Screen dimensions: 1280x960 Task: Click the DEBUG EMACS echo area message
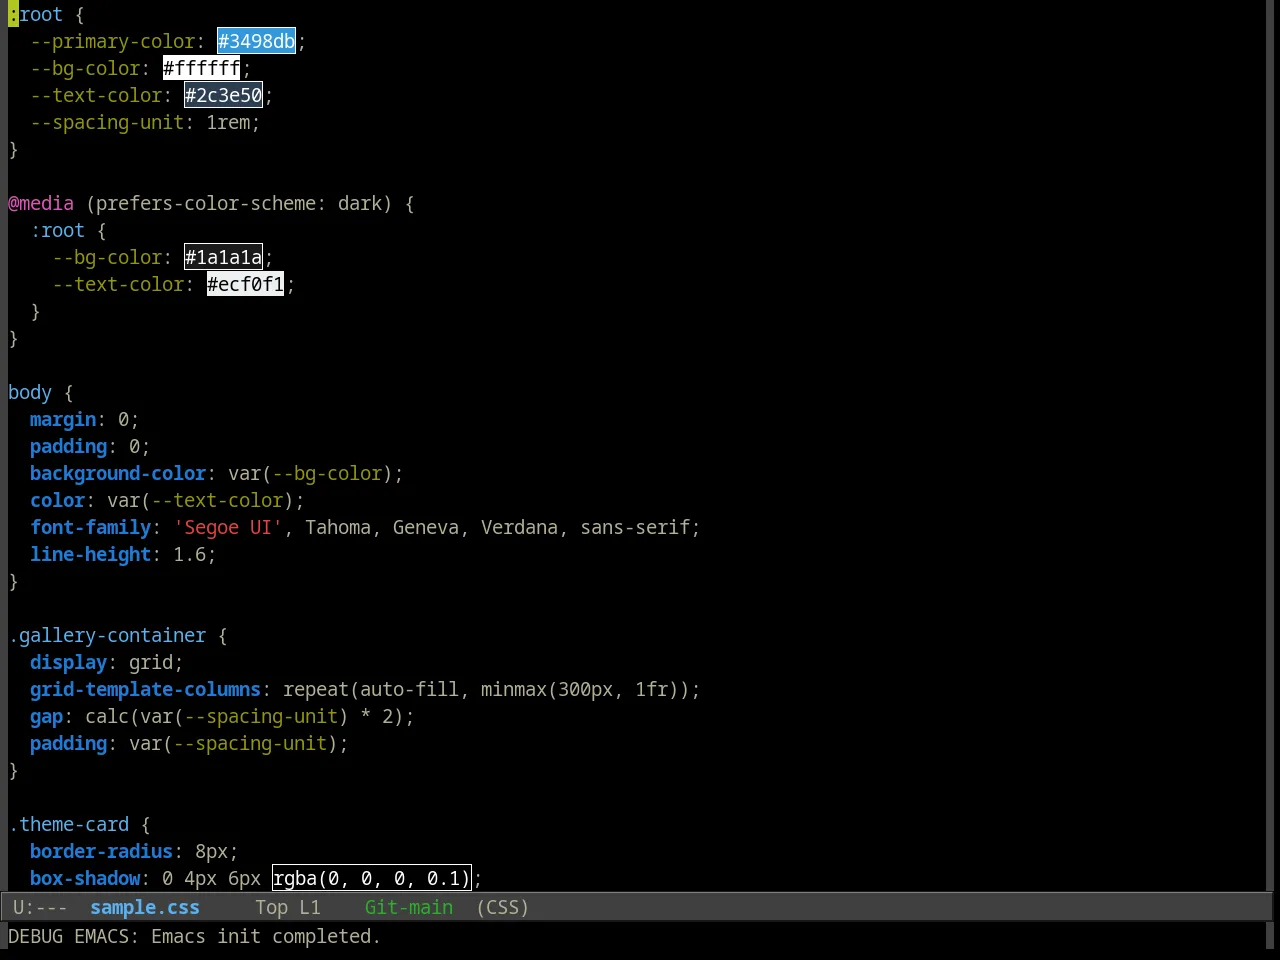point(194,936)
